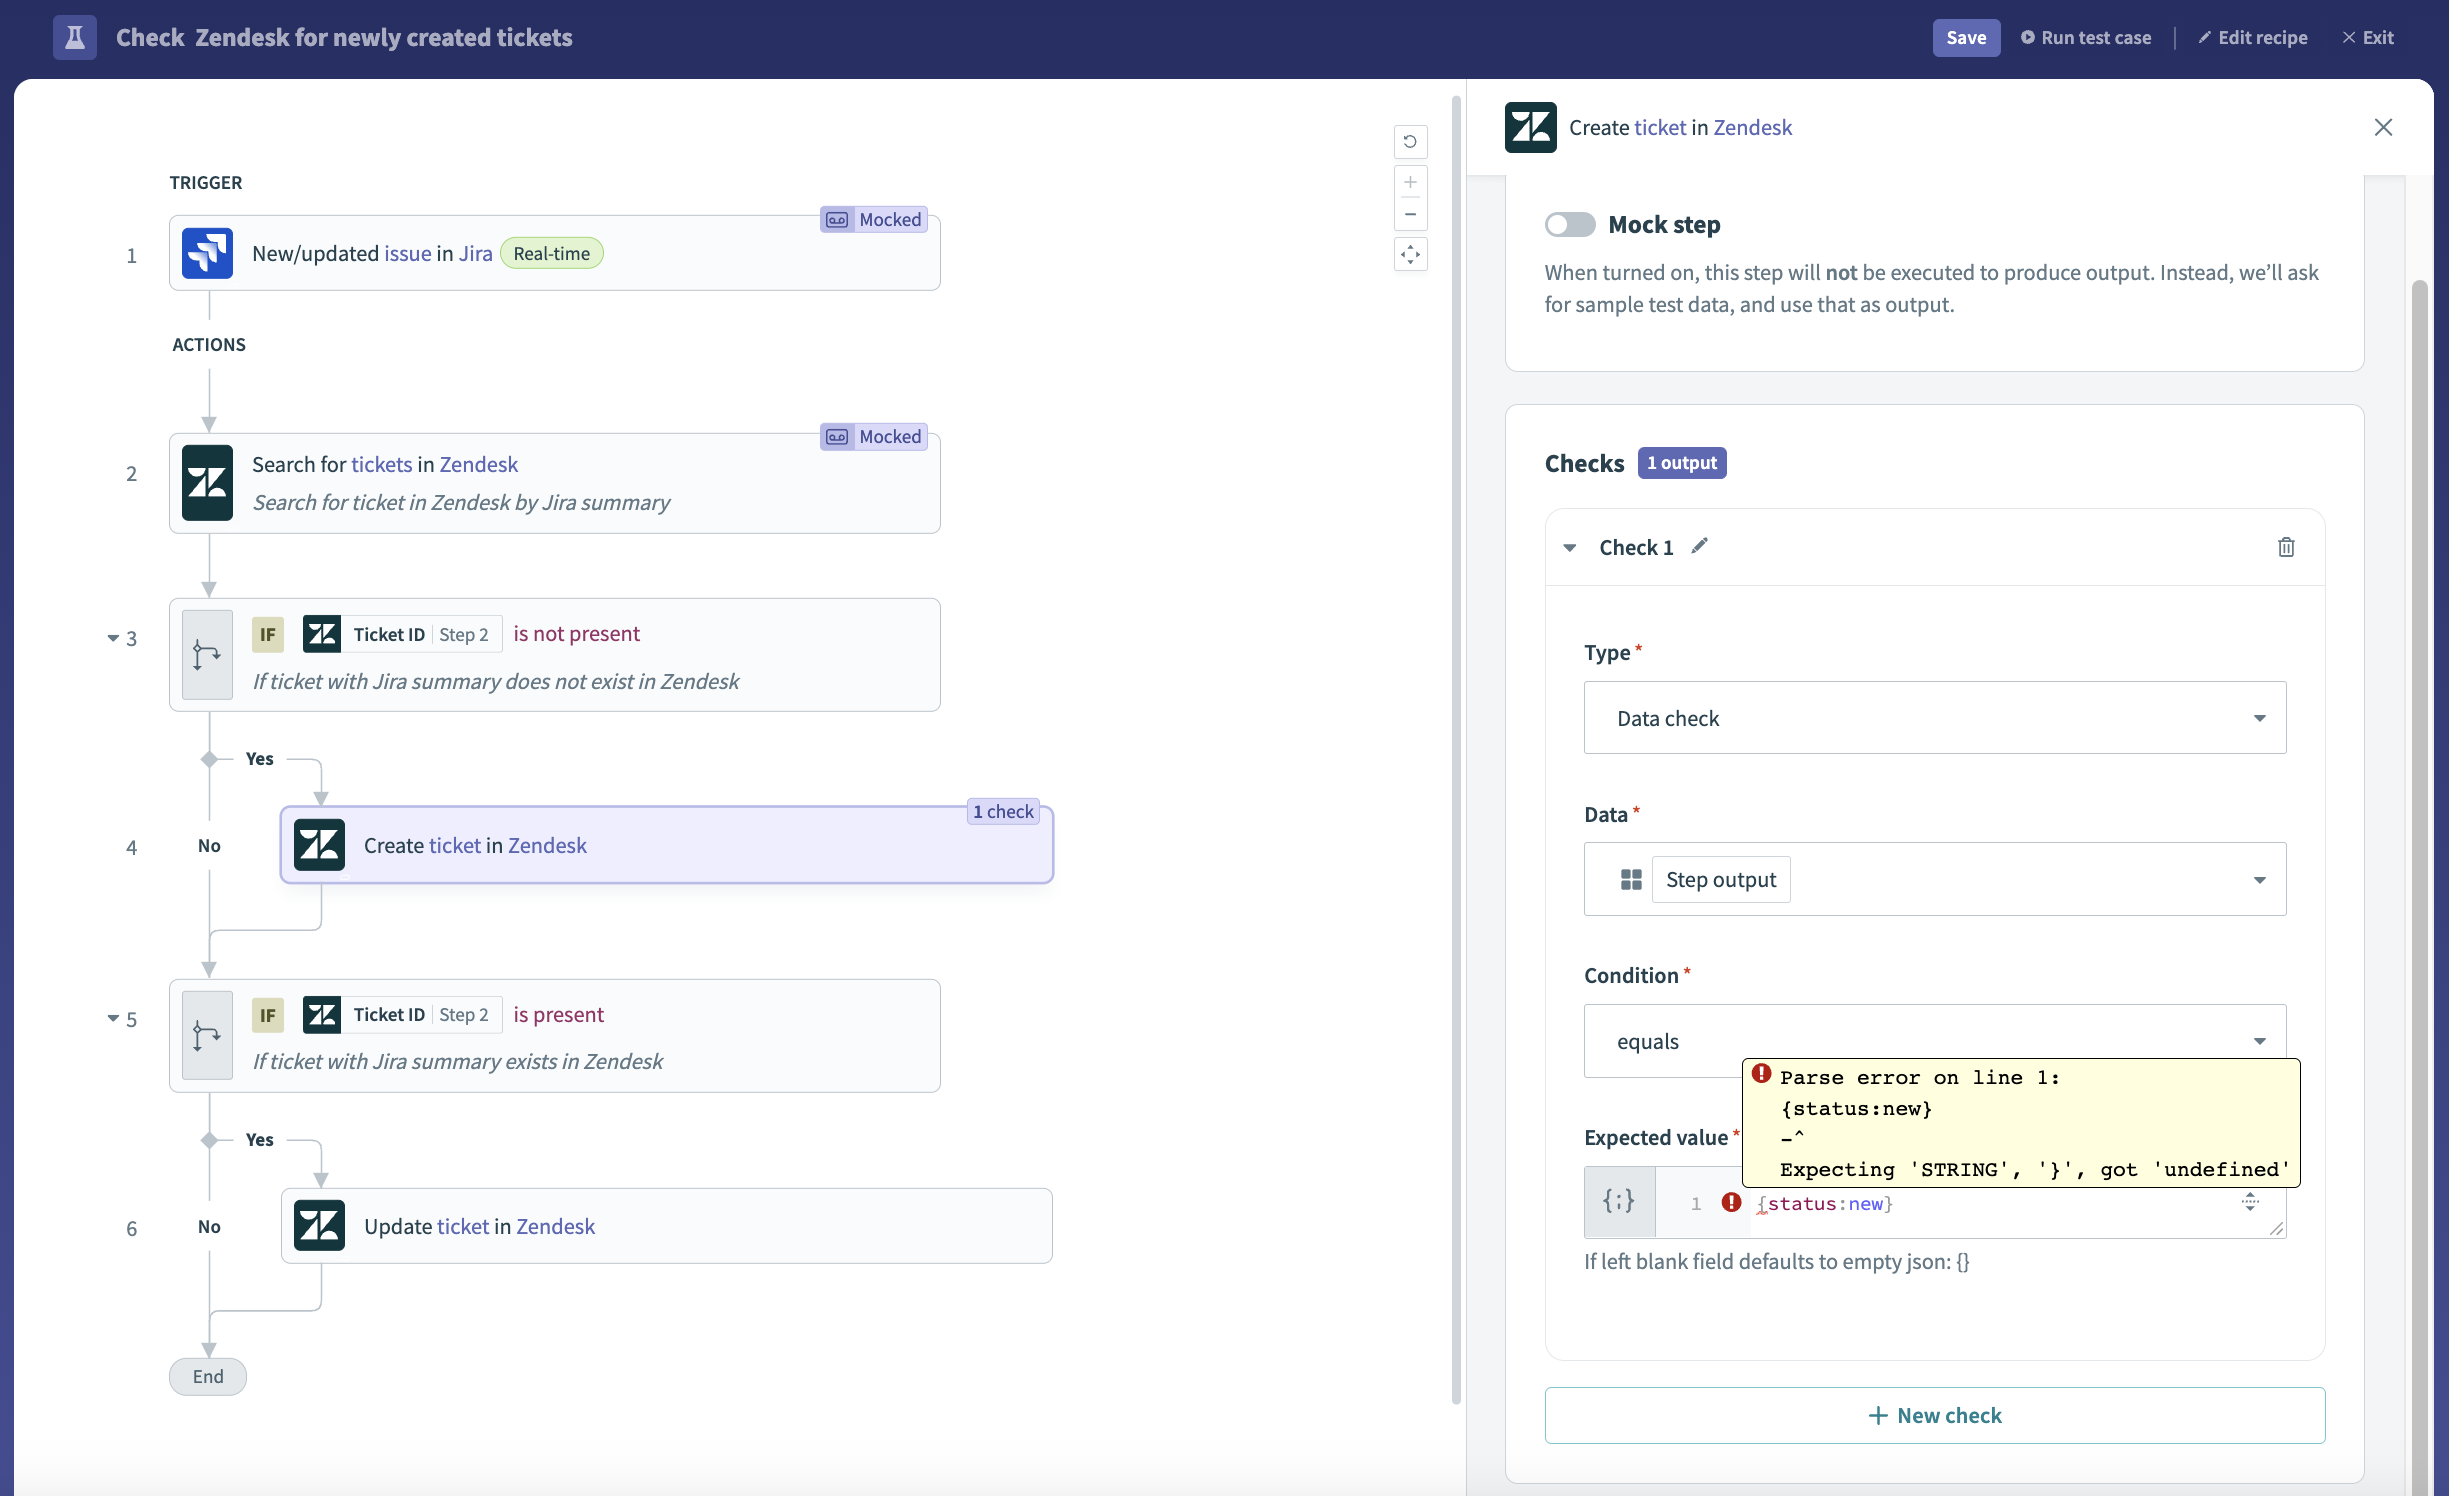The width and height of the screenshot is (2449, 1496).
Task: Click Run test case
Action: (2086, 37)
